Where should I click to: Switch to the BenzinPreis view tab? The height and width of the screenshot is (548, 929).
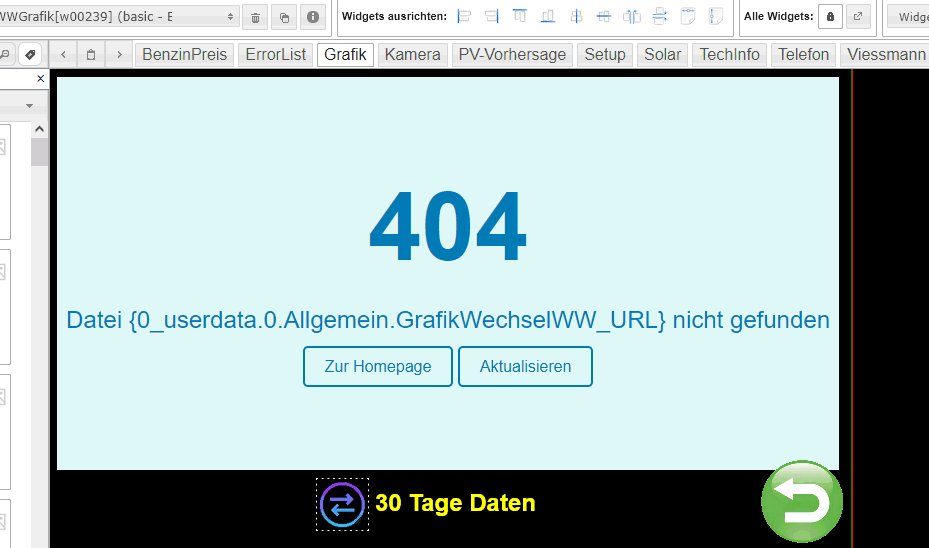[184, 55]
